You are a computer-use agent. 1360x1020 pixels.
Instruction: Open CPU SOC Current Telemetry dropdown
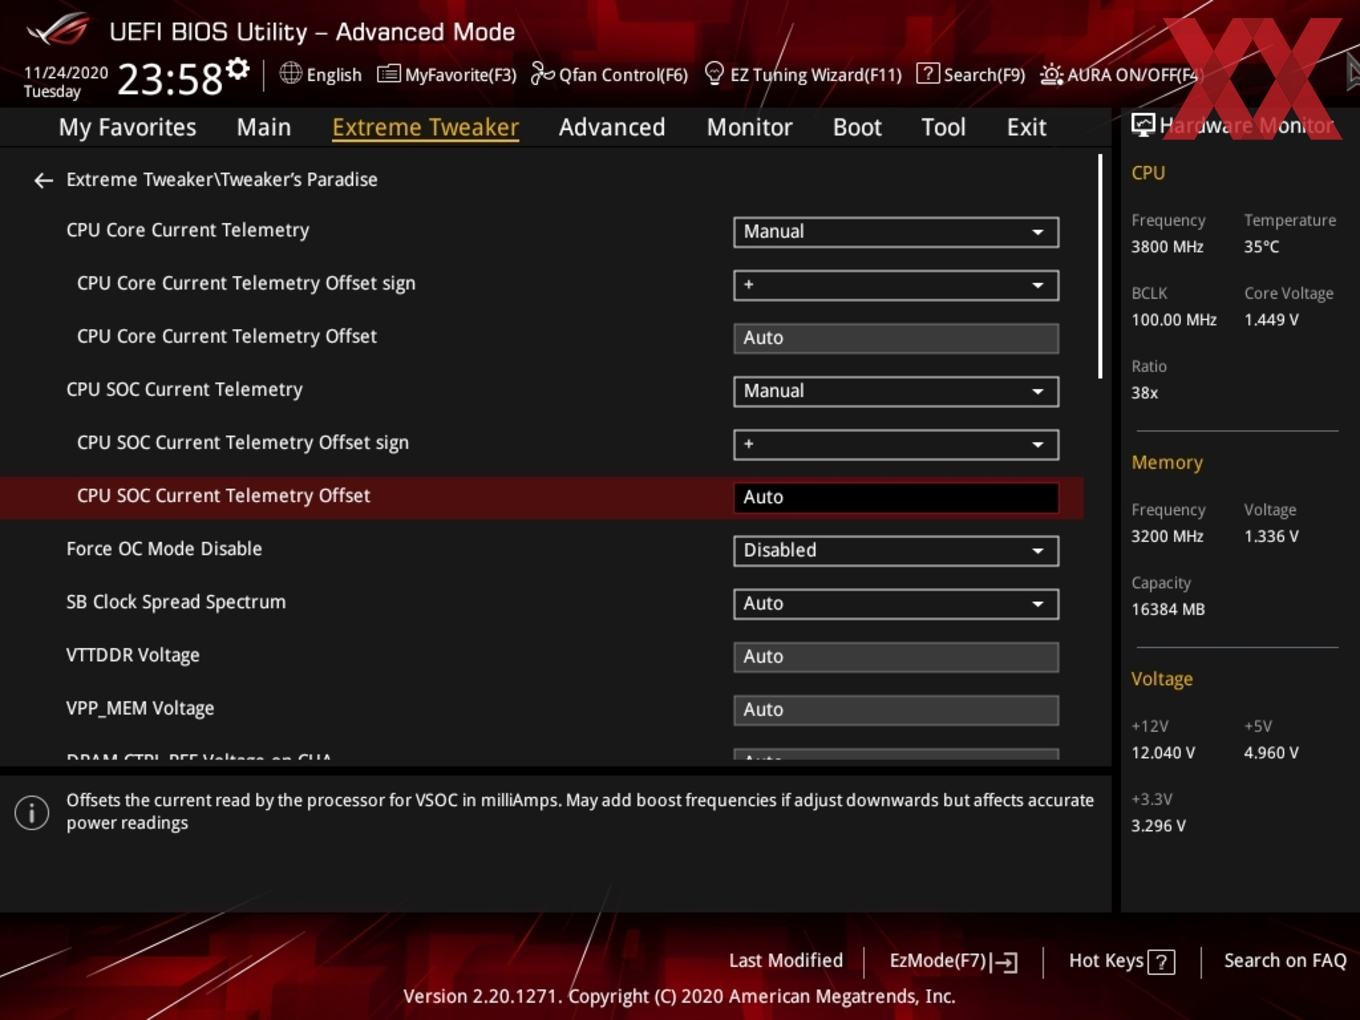point(896,391)
